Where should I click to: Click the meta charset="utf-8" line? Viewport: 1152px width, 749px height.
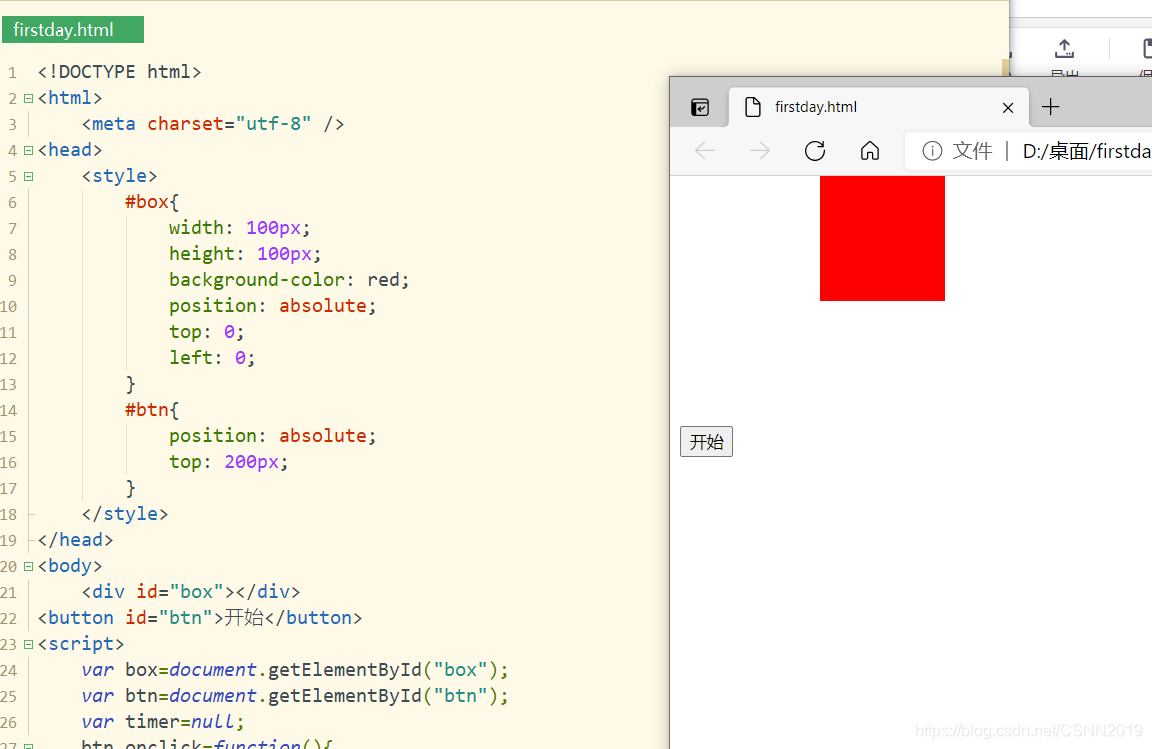(x=213, y=124)
